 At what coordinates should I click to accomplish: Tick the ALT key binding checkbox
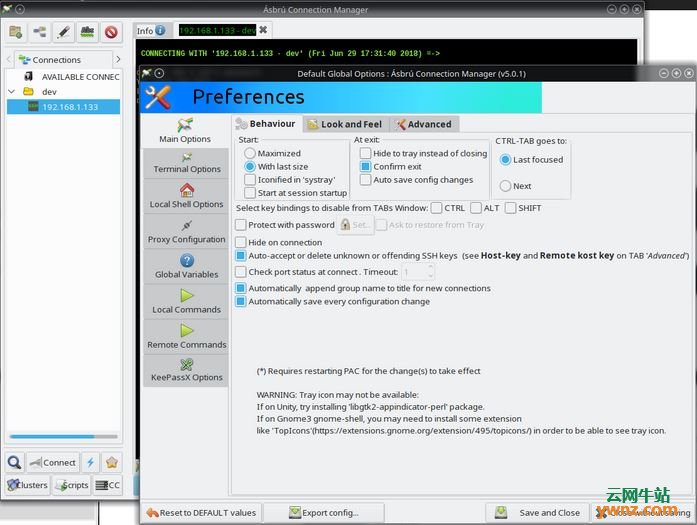(x=476, y=208)
